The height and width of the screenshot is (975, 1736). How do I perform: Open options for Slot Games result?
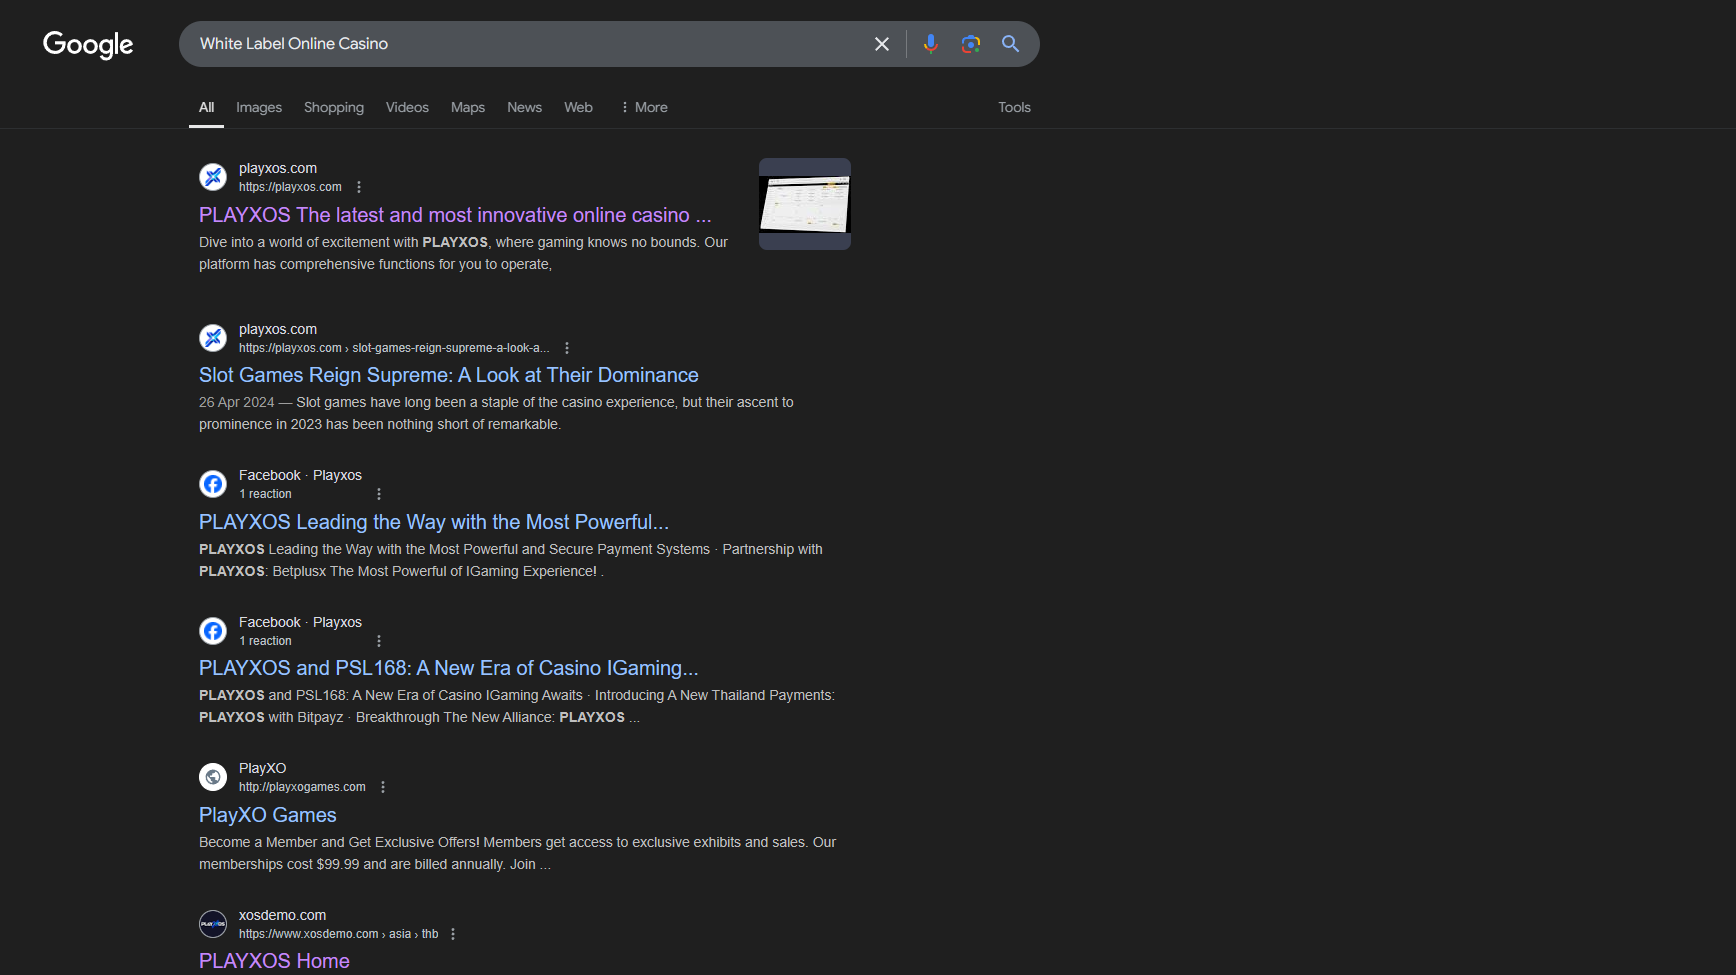[567, 348]
